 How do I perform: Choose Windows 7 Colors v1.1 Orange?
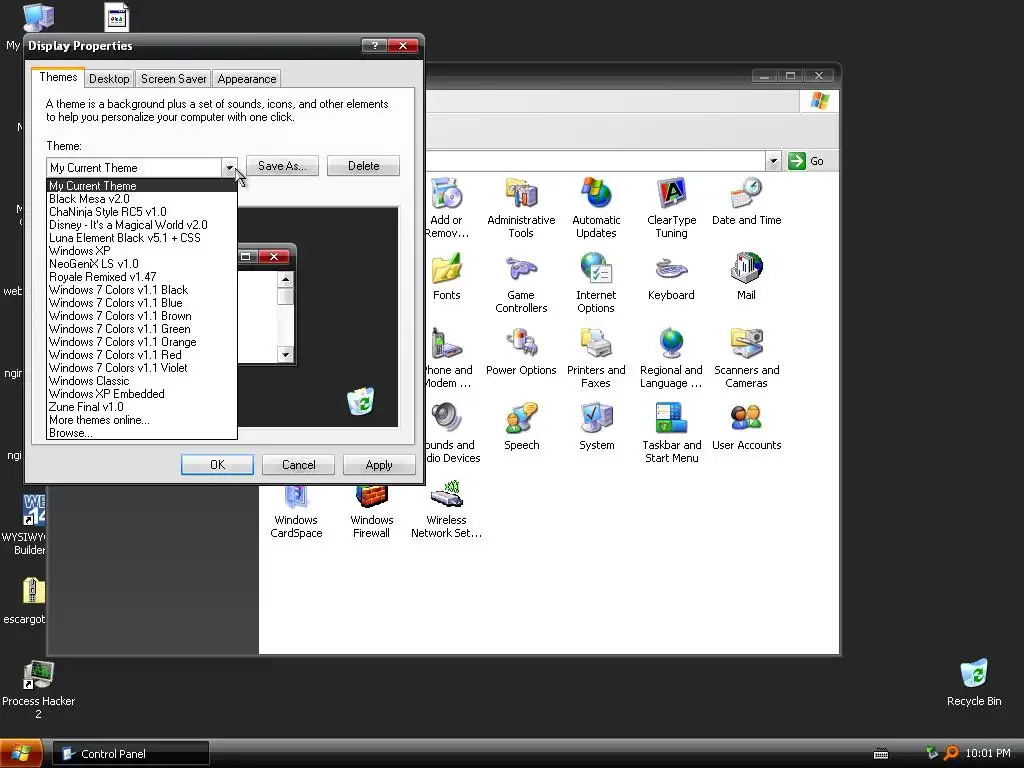click(142, 342)
